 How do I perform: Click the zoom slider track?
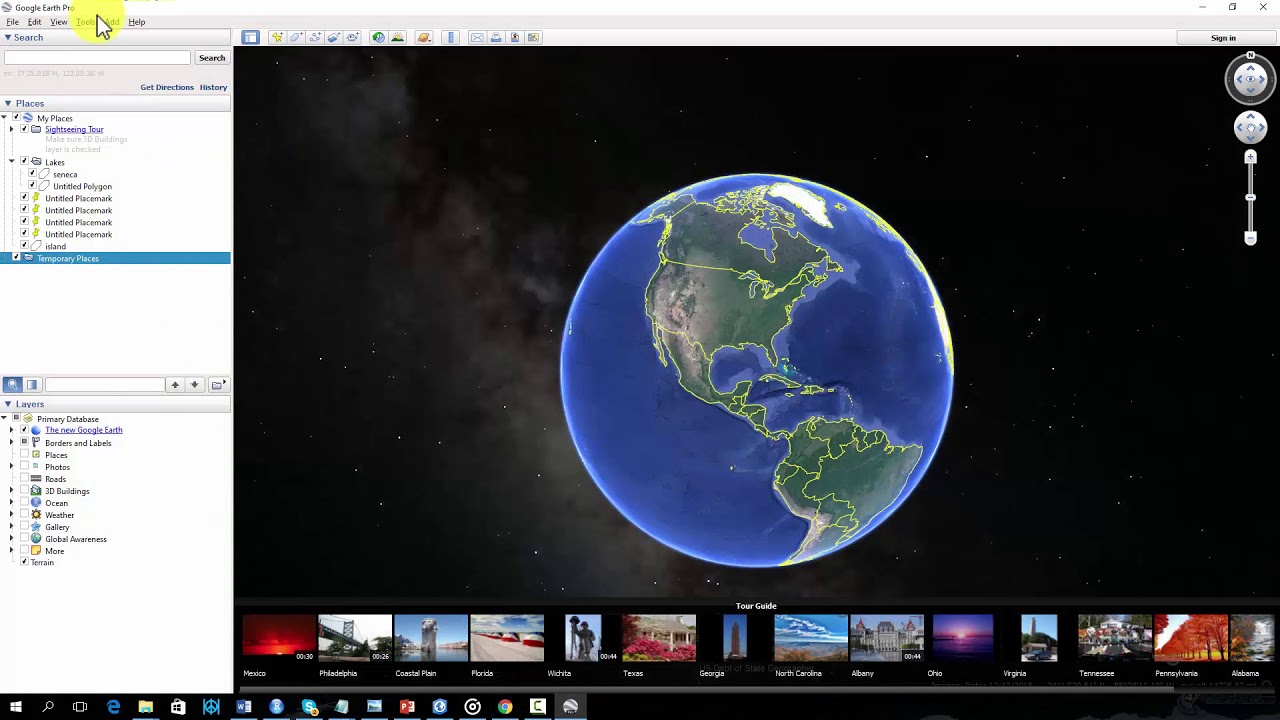[1250, 197]
